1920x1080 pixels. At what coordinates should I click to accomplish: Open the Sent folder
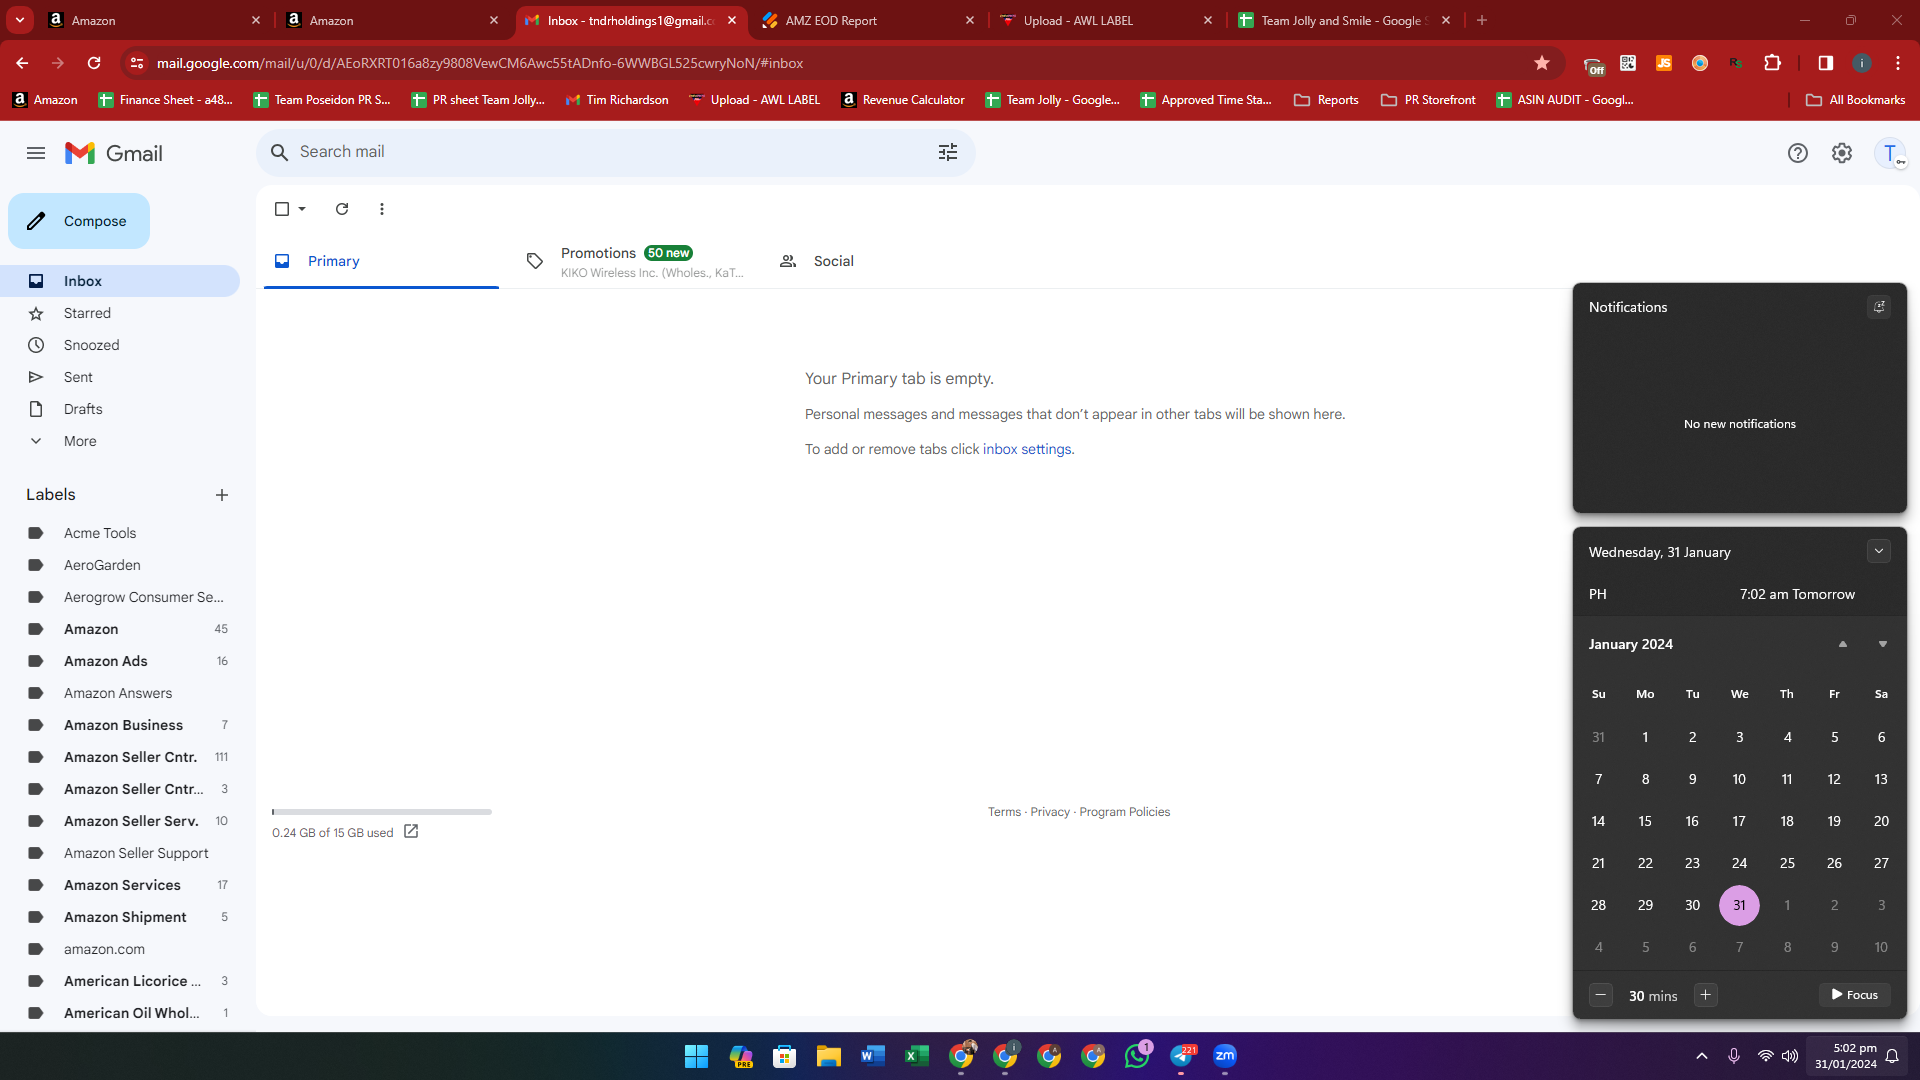point(120,377)
